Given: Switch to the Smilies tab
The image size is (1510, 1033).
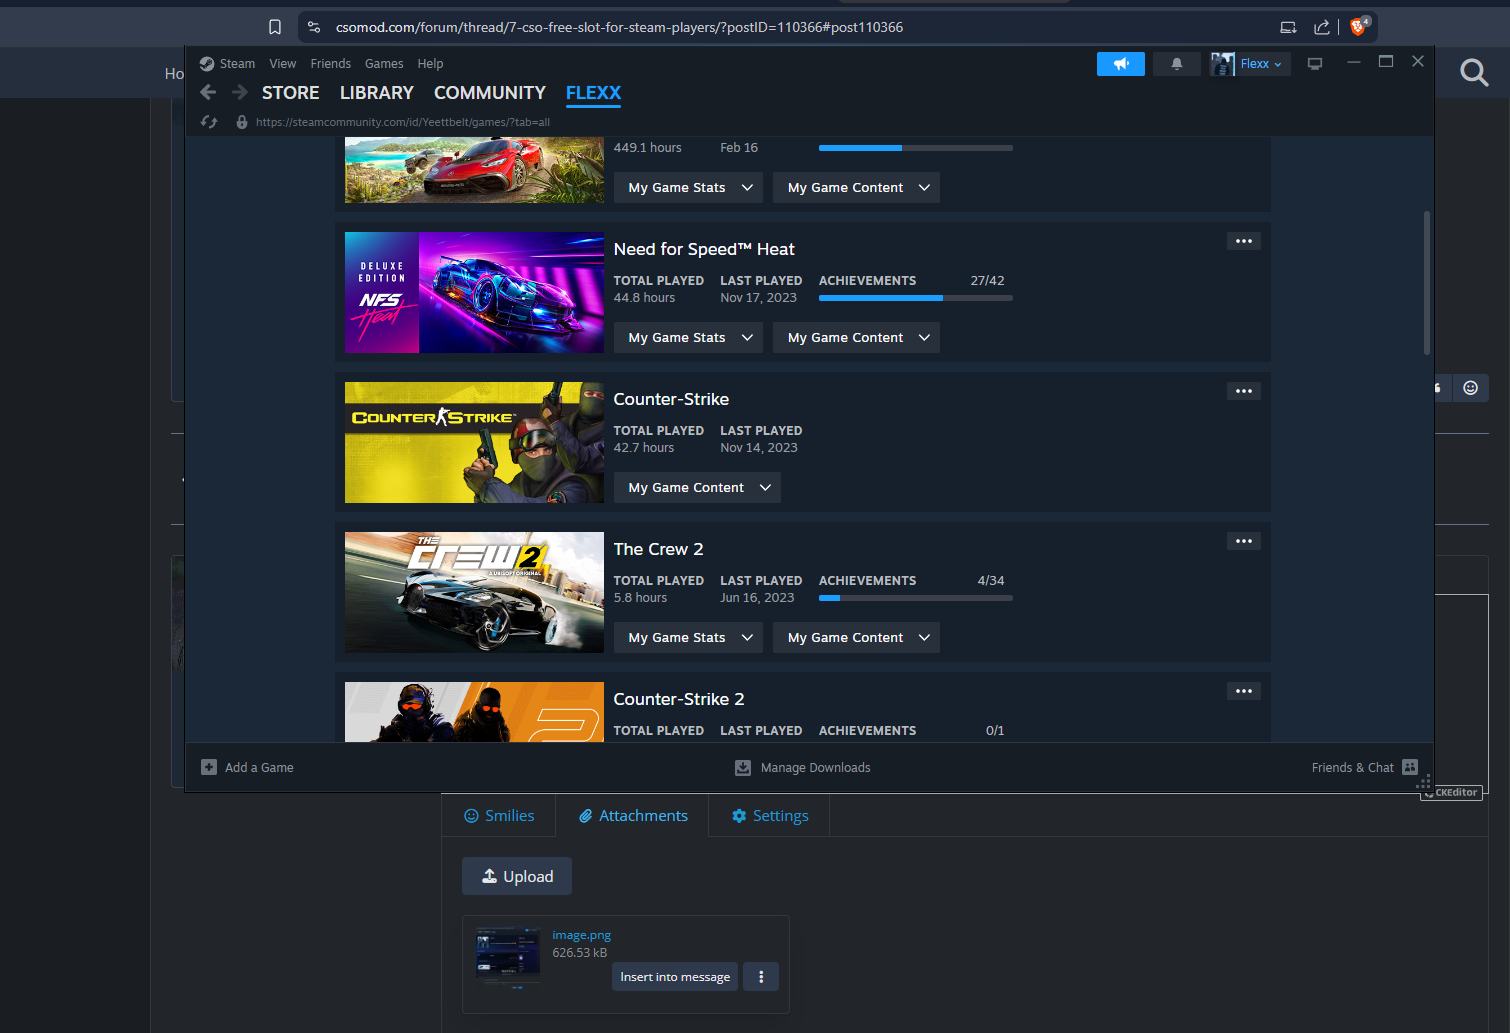Looking at the screenshot, I should [499, 816].
